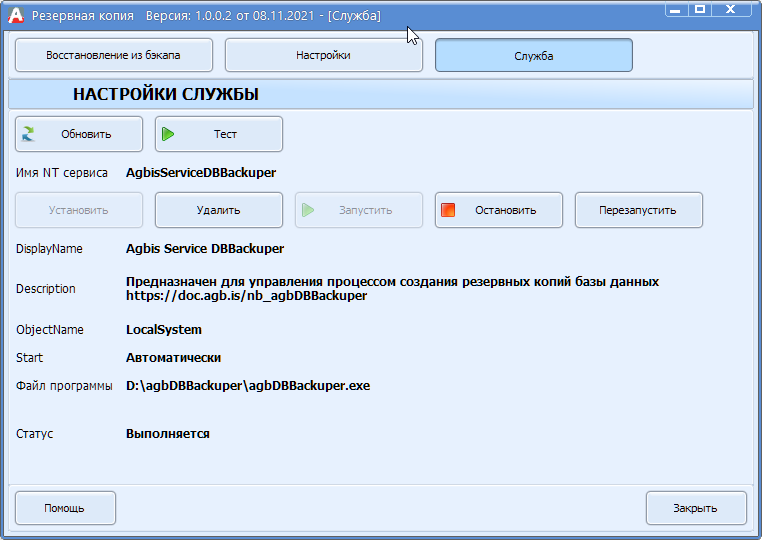Image resolution: width=762 pixels, height=540 pixels.
Task: Click the status value 'Выполняется'
Action: click(x=168, y=434)
